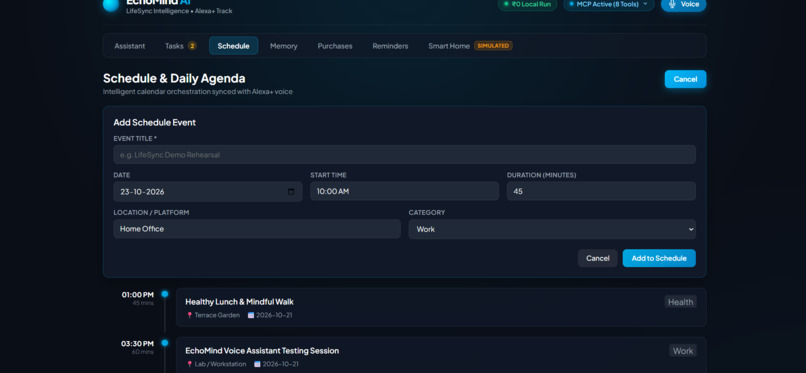The image size is (806, 373).
Task: Click the SIMULATED badge on Smart Home
Action: 493,46
